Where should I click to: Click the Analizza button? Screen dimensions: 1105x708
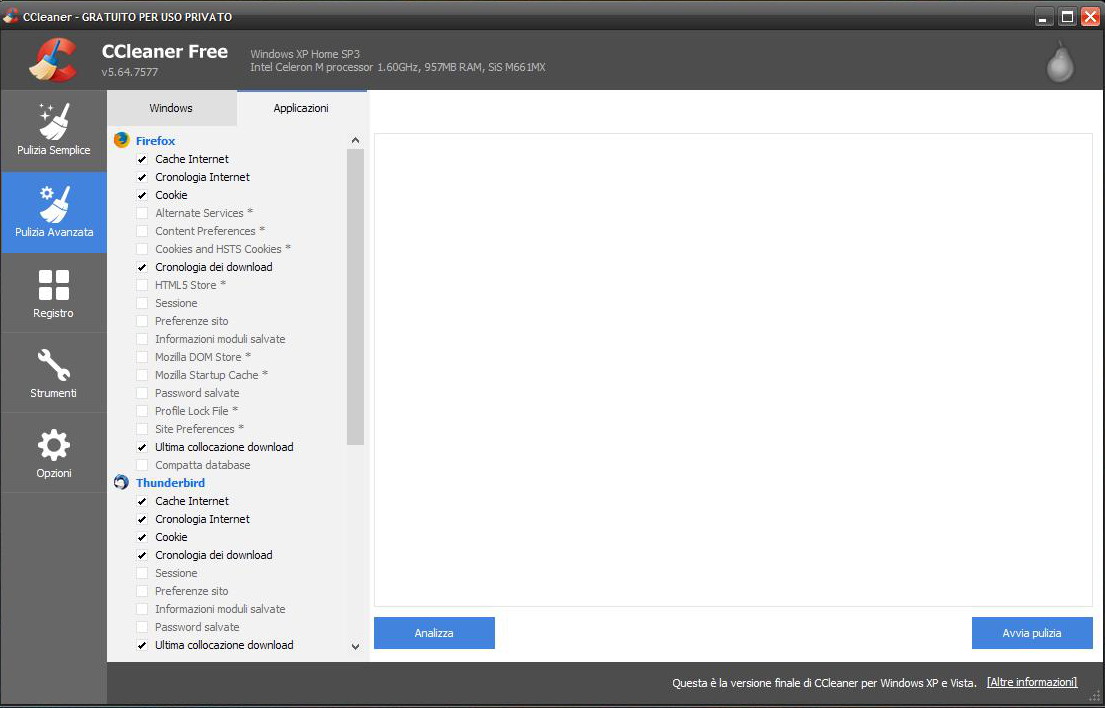434,633
